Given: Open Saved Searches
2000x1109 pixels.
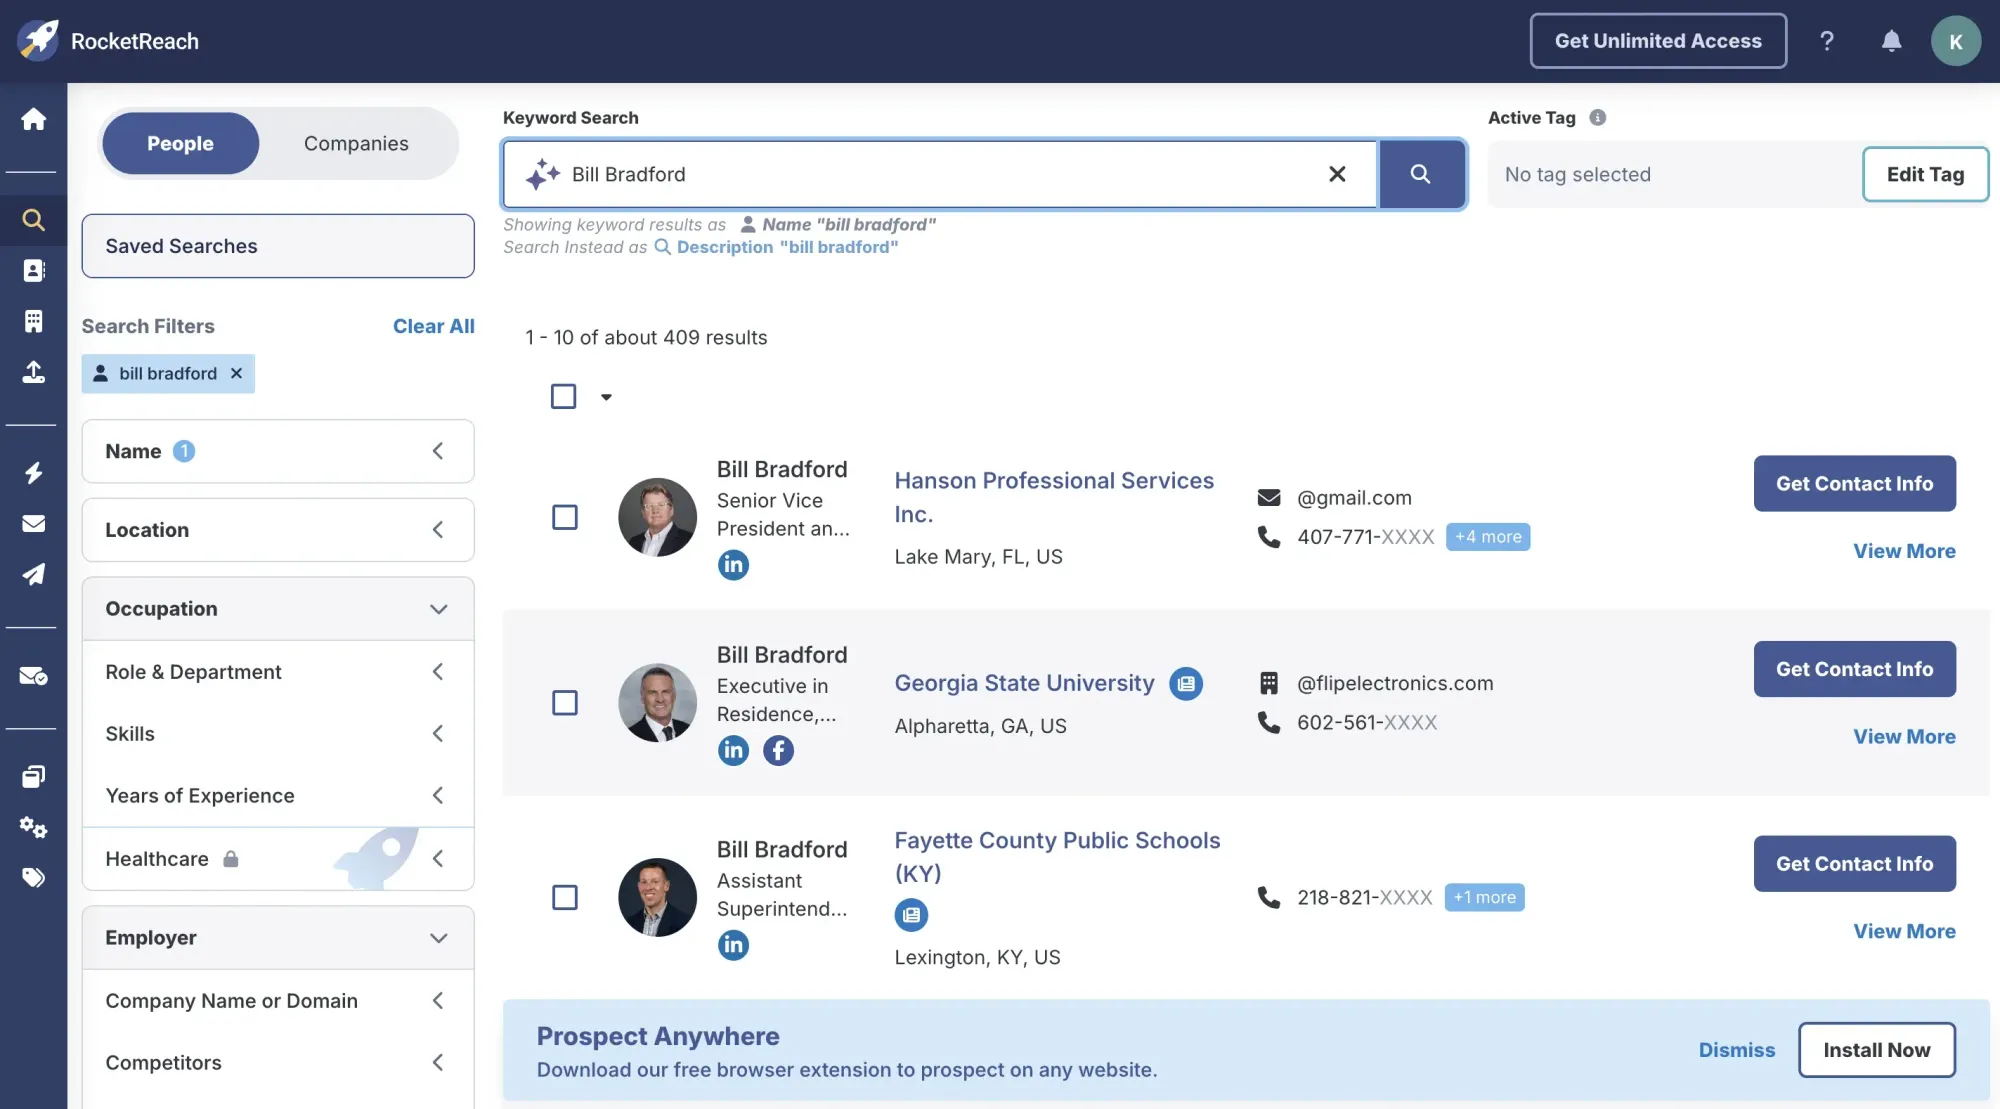Looking at the screenshot, I should [x=278, y=246].
